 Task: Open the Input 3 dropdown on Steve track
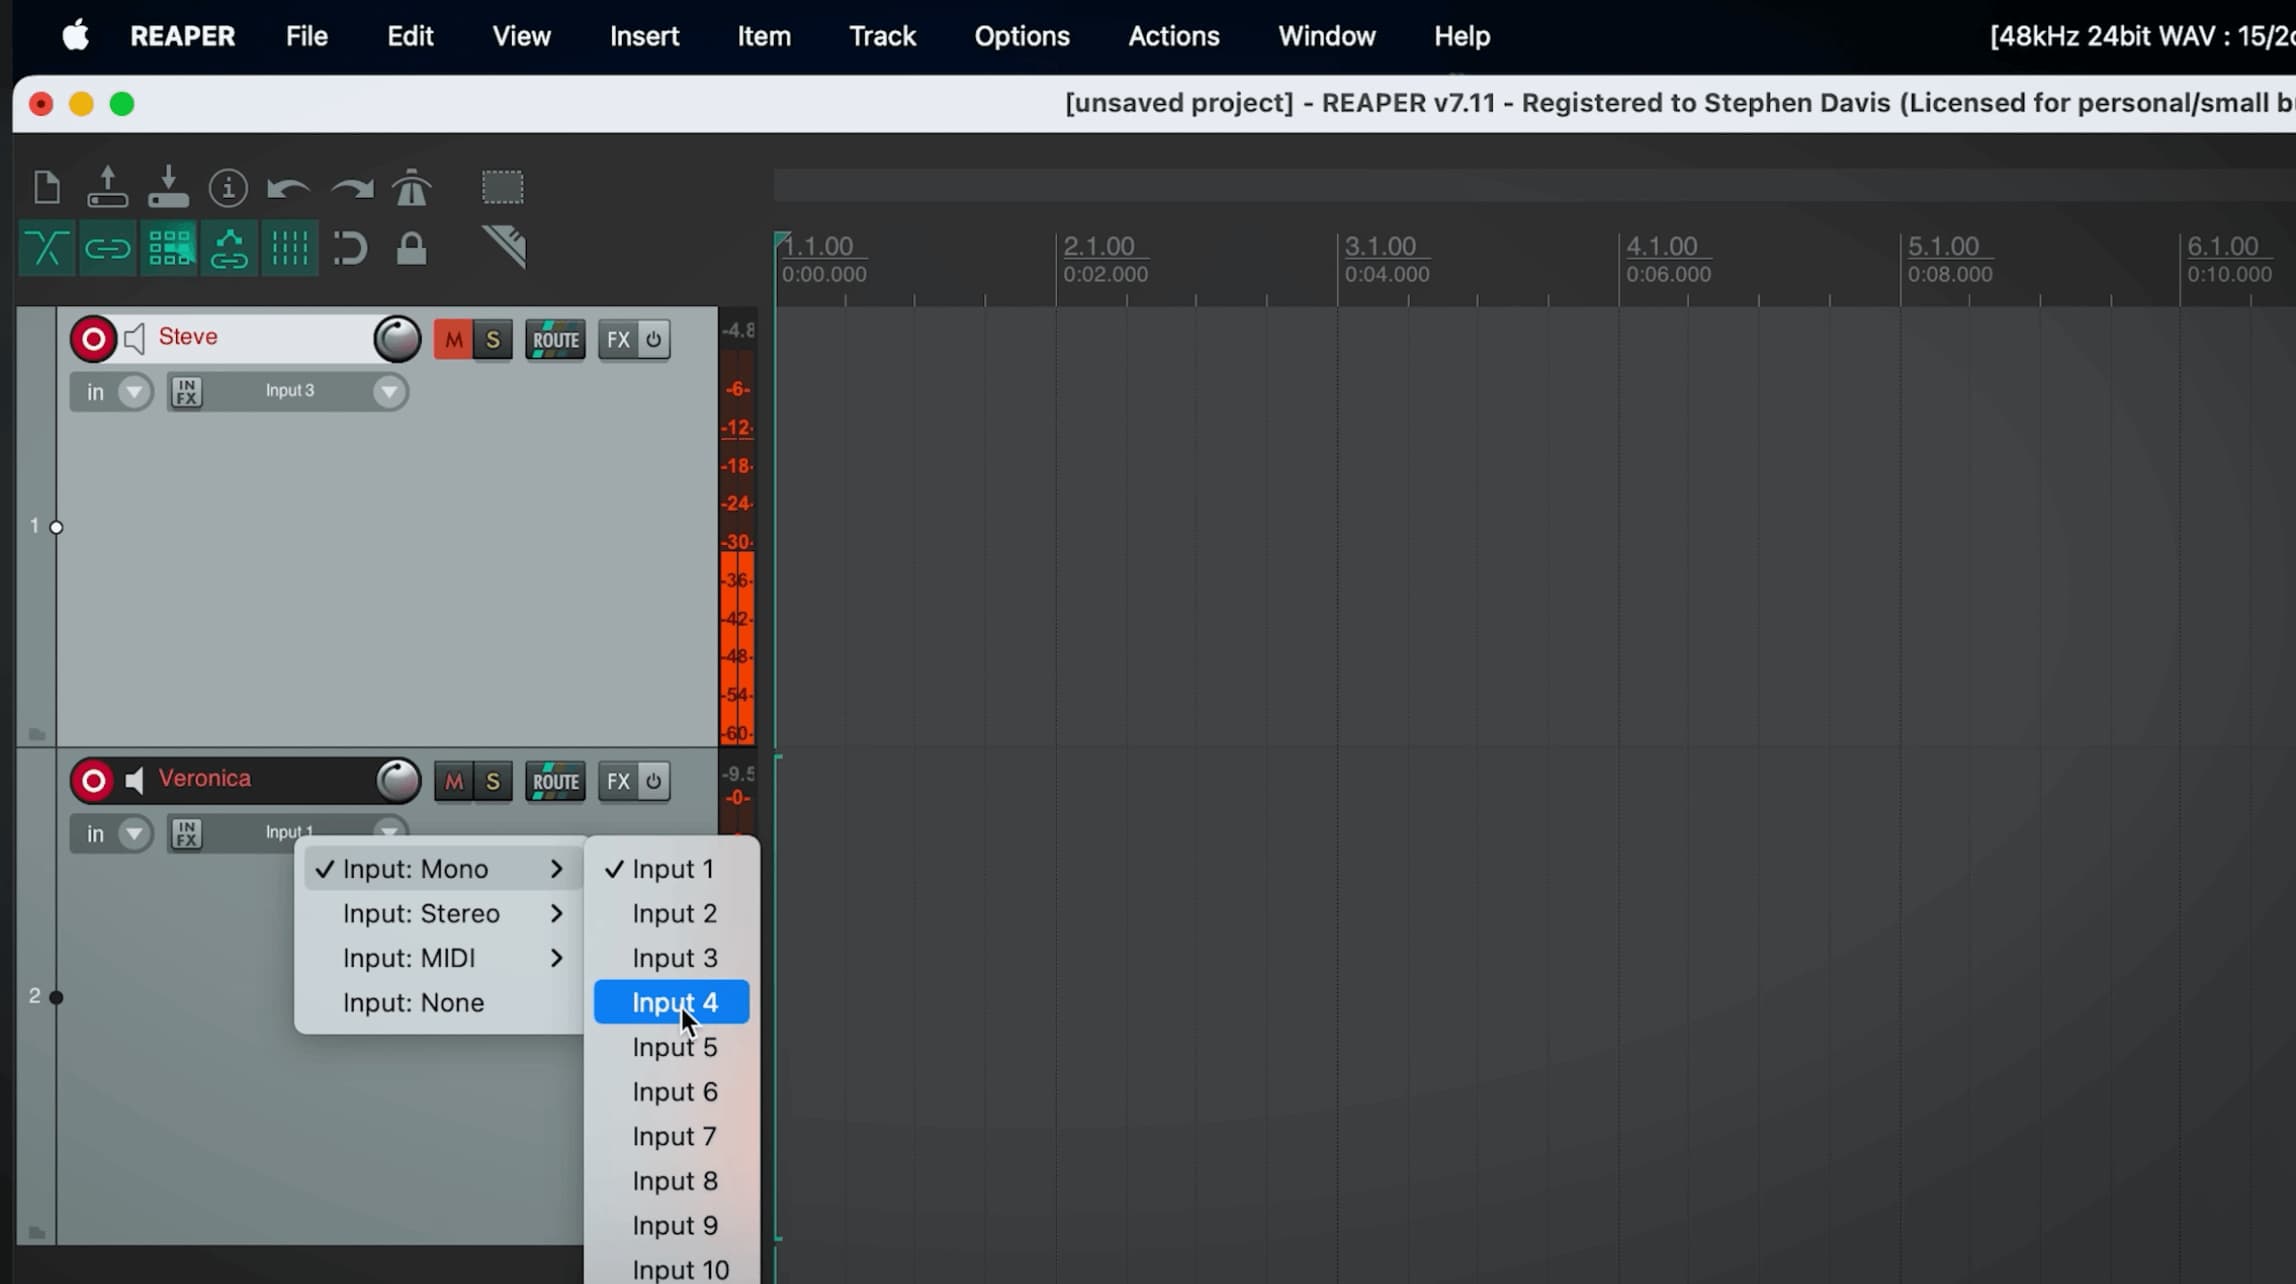[306, 391]
